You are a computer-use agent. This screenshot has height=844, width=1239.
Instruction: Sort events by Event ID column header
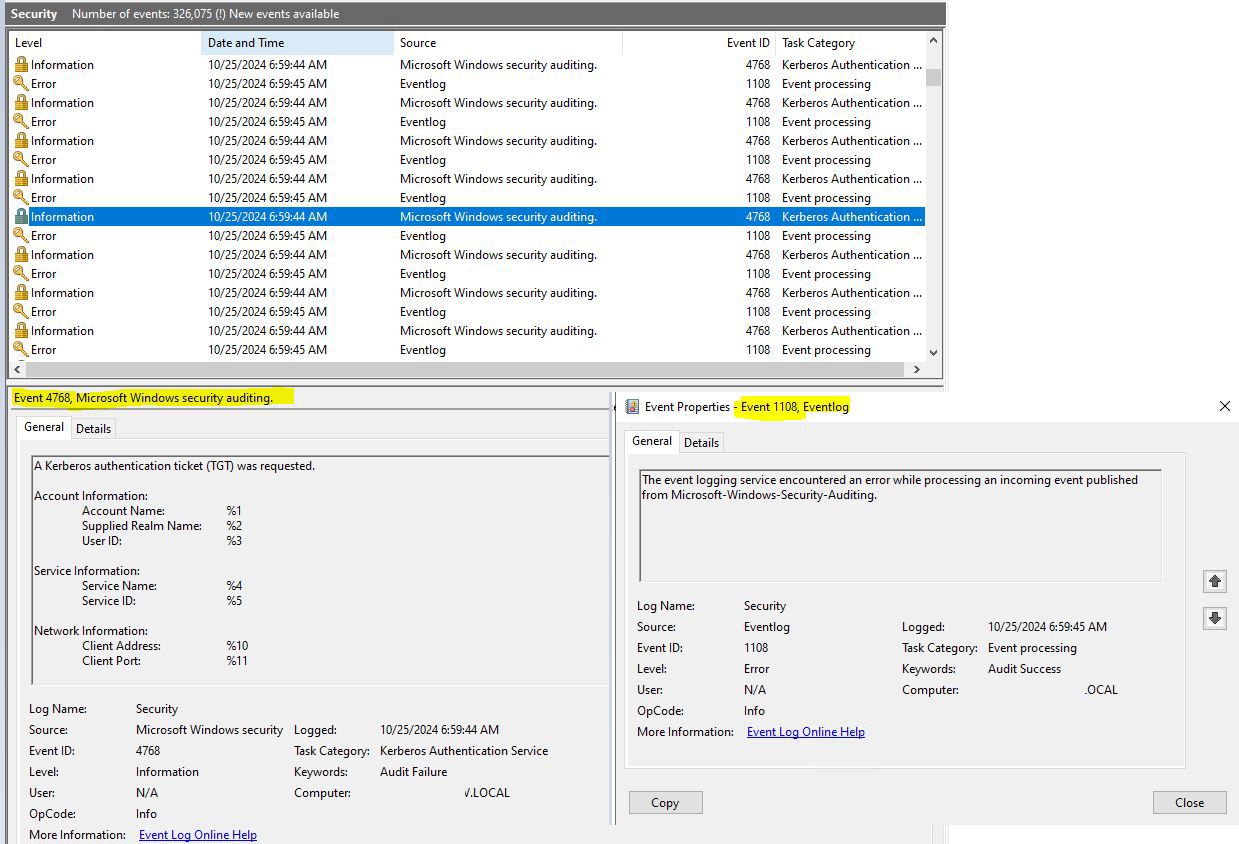click(699, 43)
